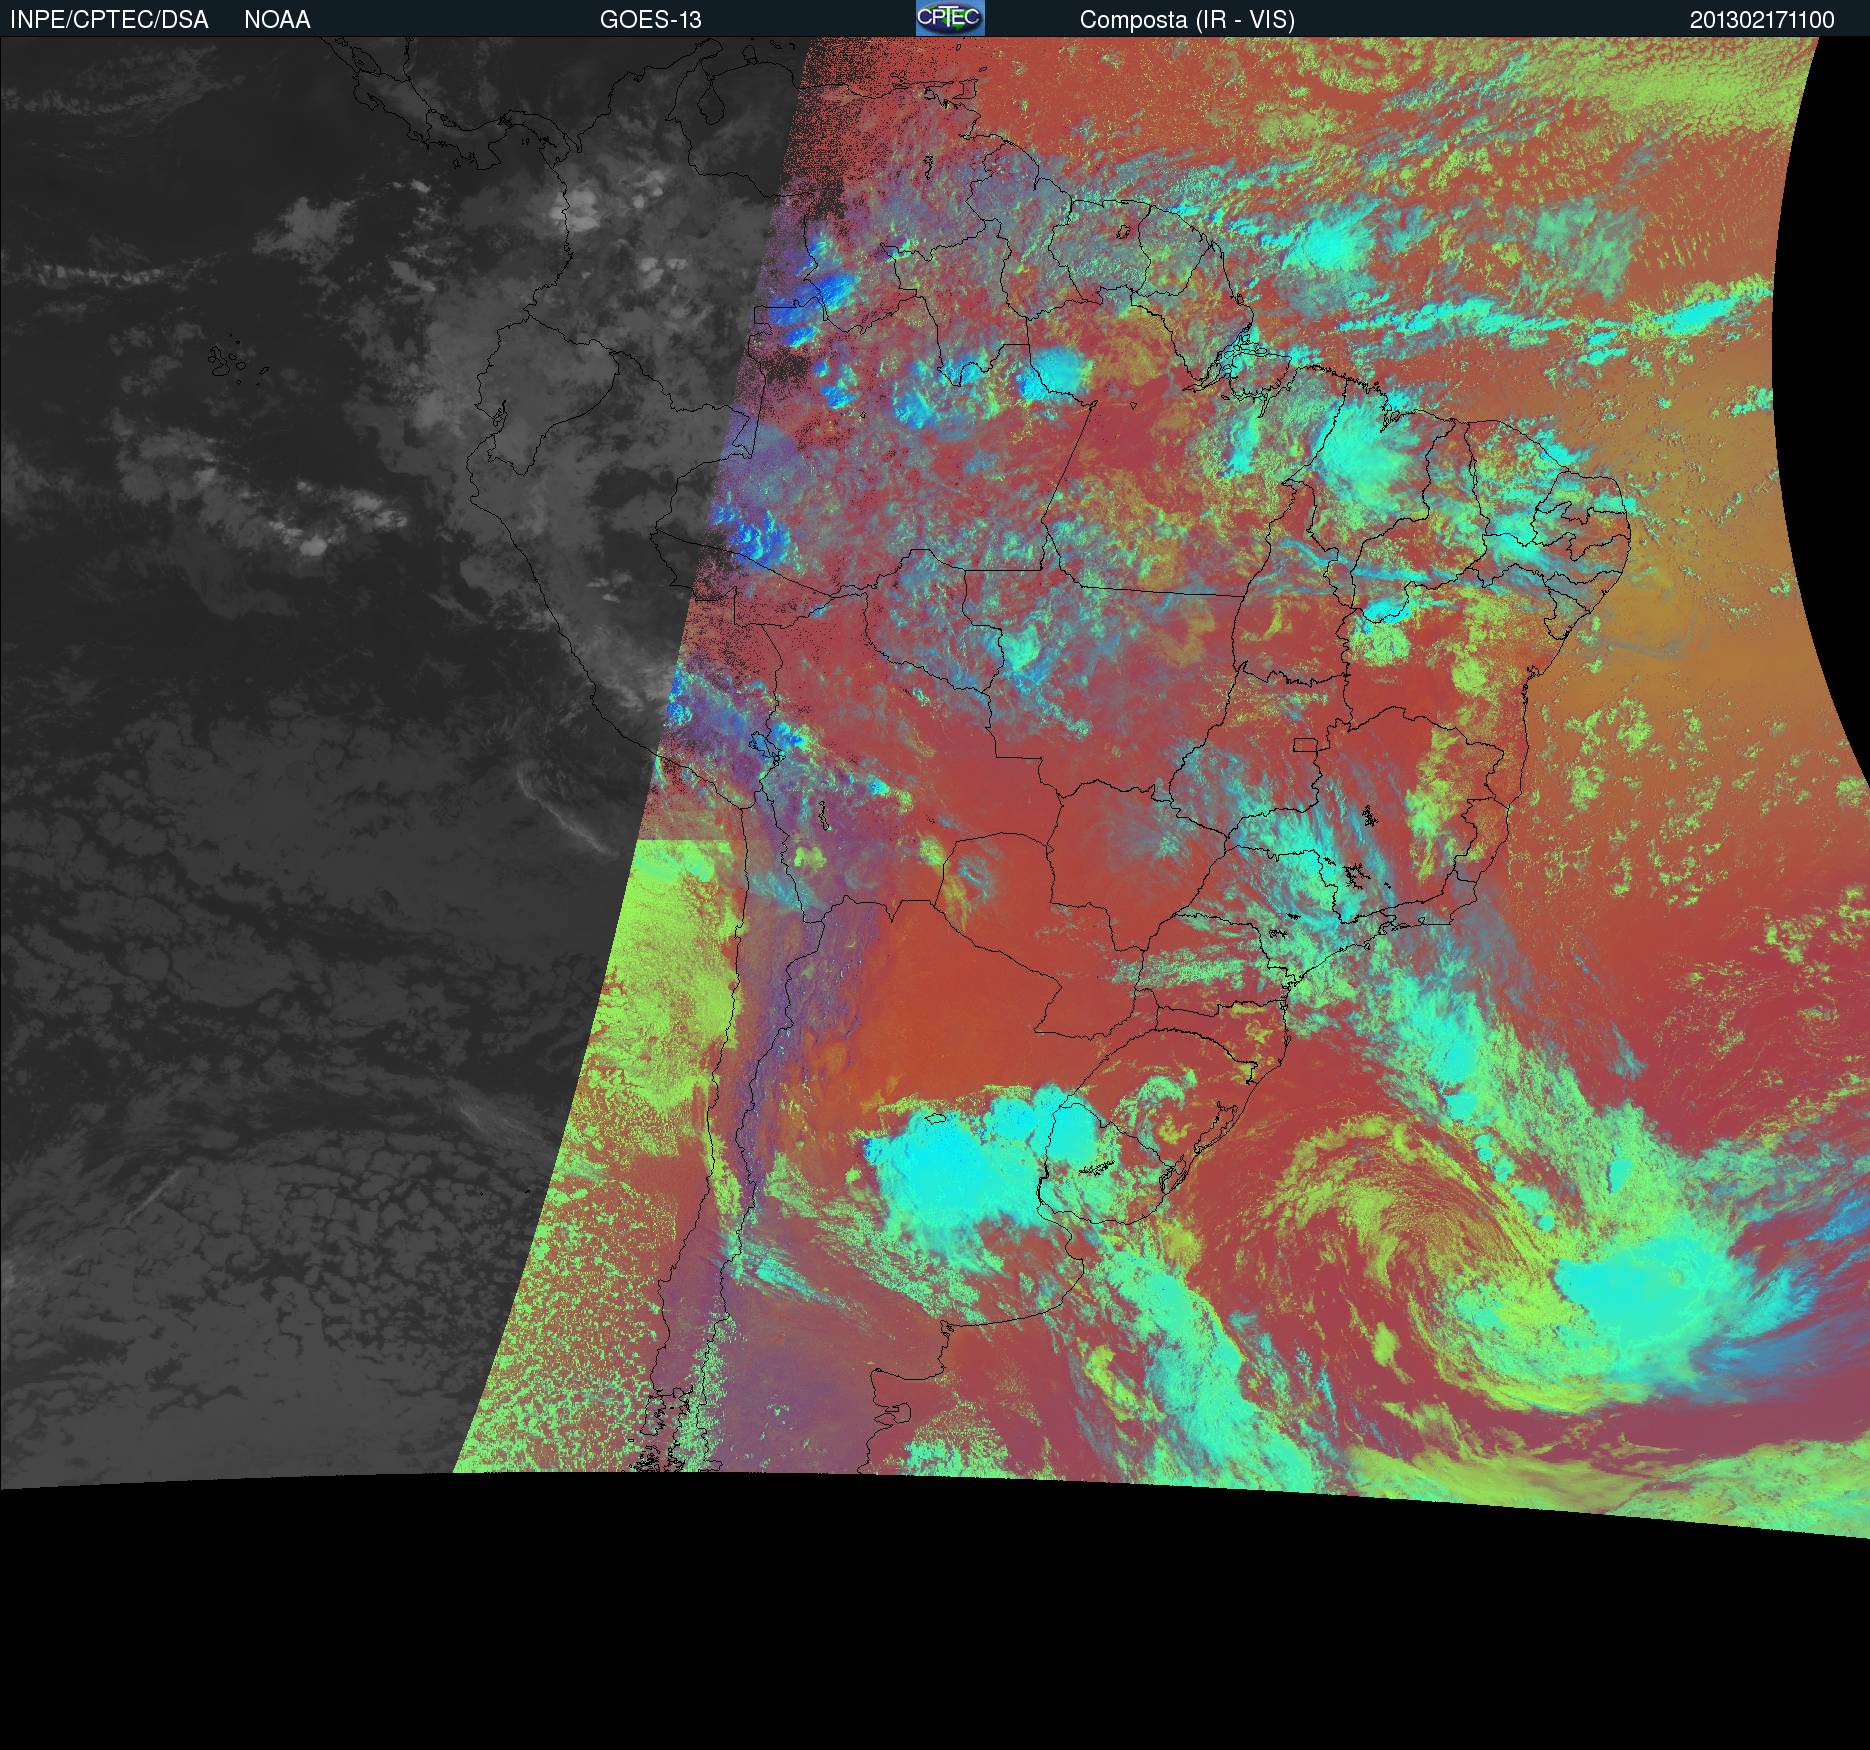The width and height of the screenshot is (1870, 1750).
Task: Click the CPTEC logo in the header
Action: coord(950,18)
